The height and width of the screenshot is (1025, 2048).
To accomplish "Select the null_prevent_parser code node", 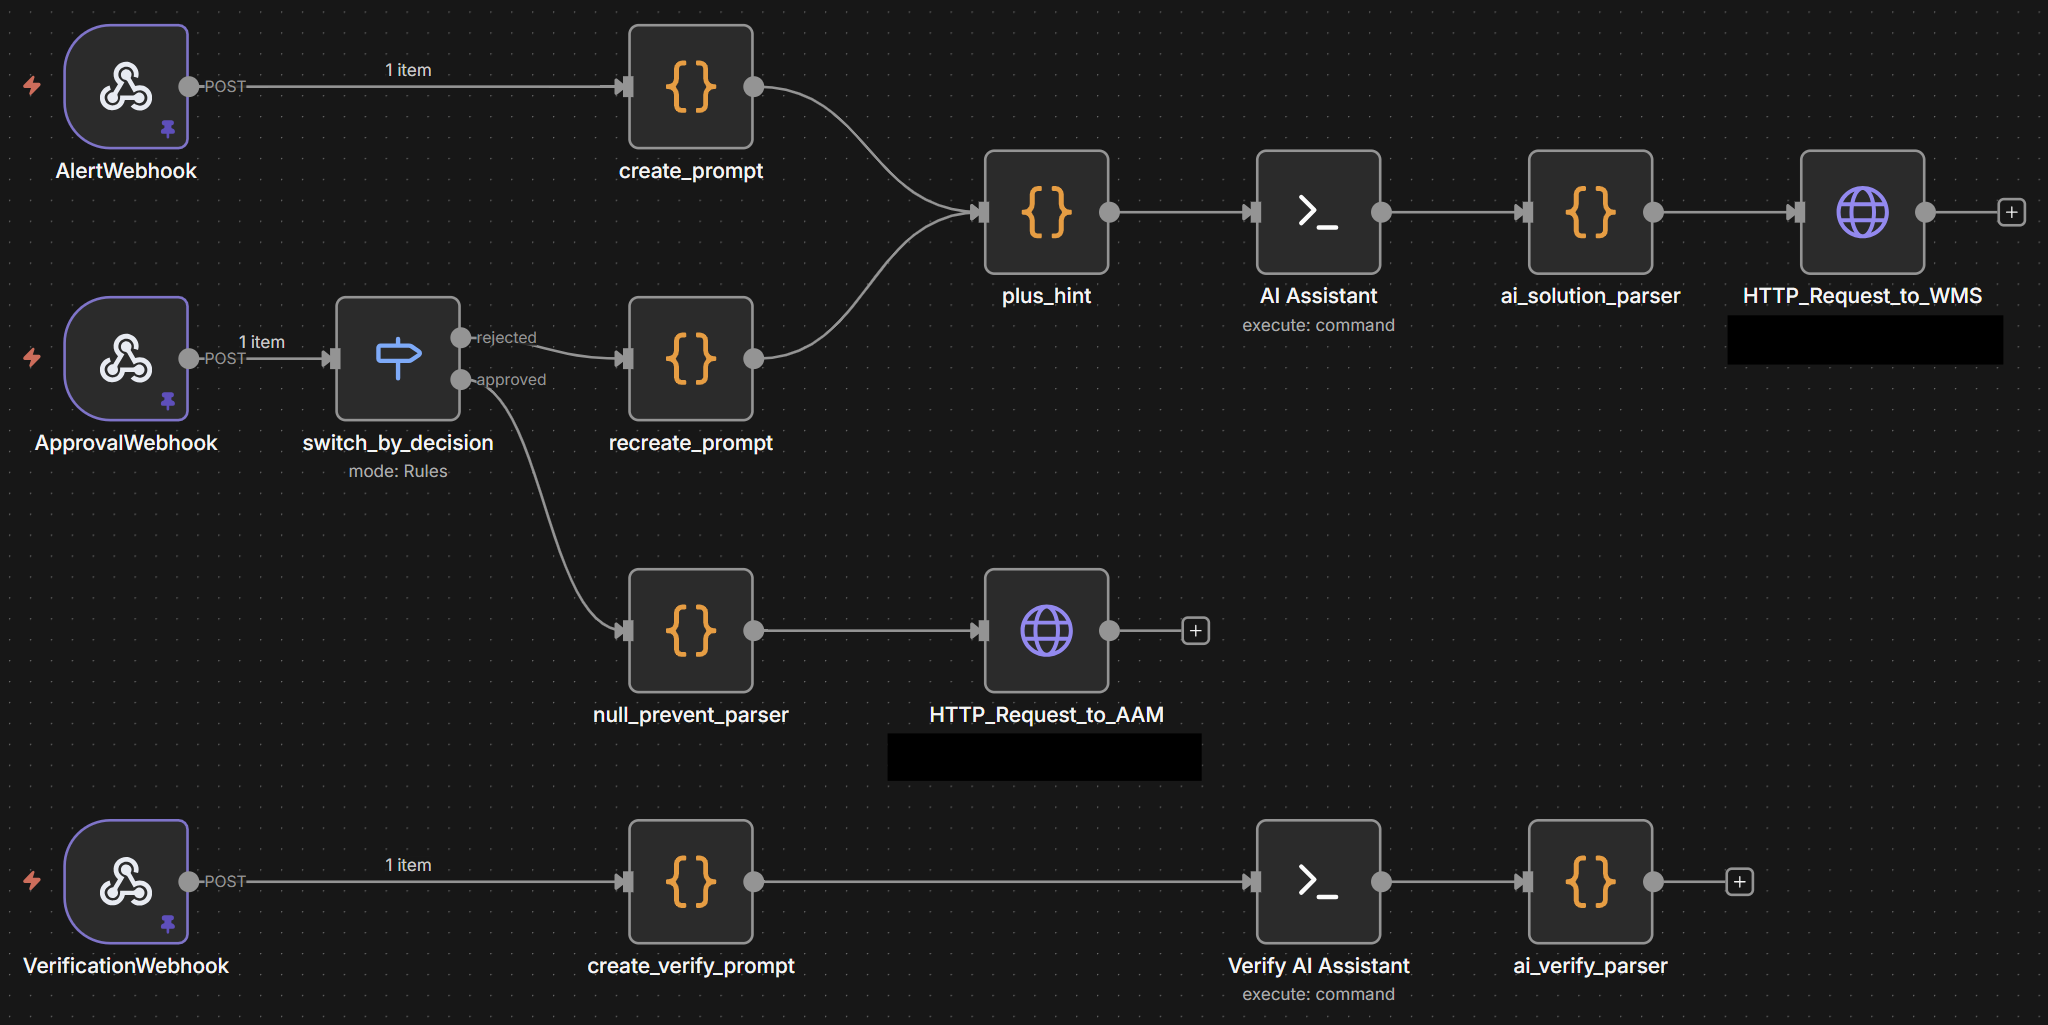I will (690, 631).
